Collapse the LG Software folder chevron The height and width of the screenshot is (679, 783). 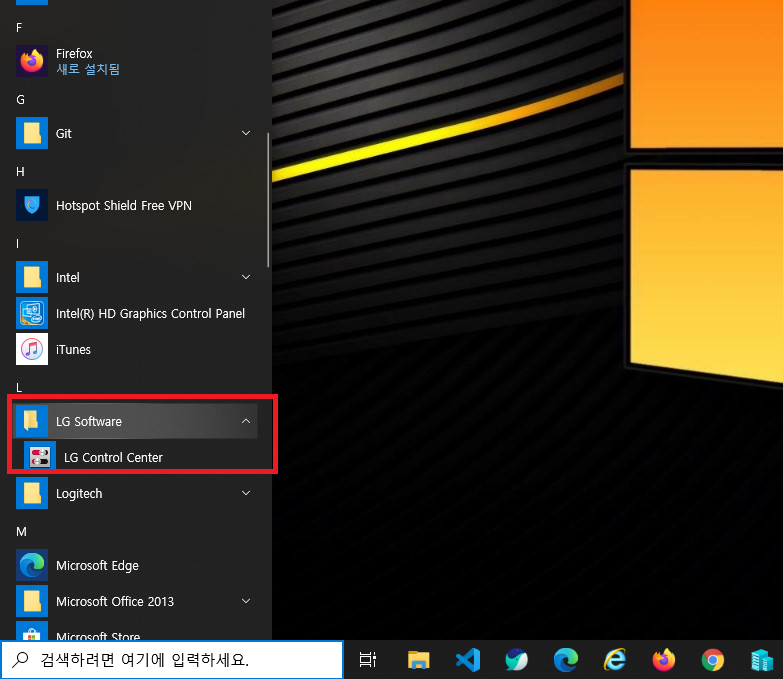[246, 421]
